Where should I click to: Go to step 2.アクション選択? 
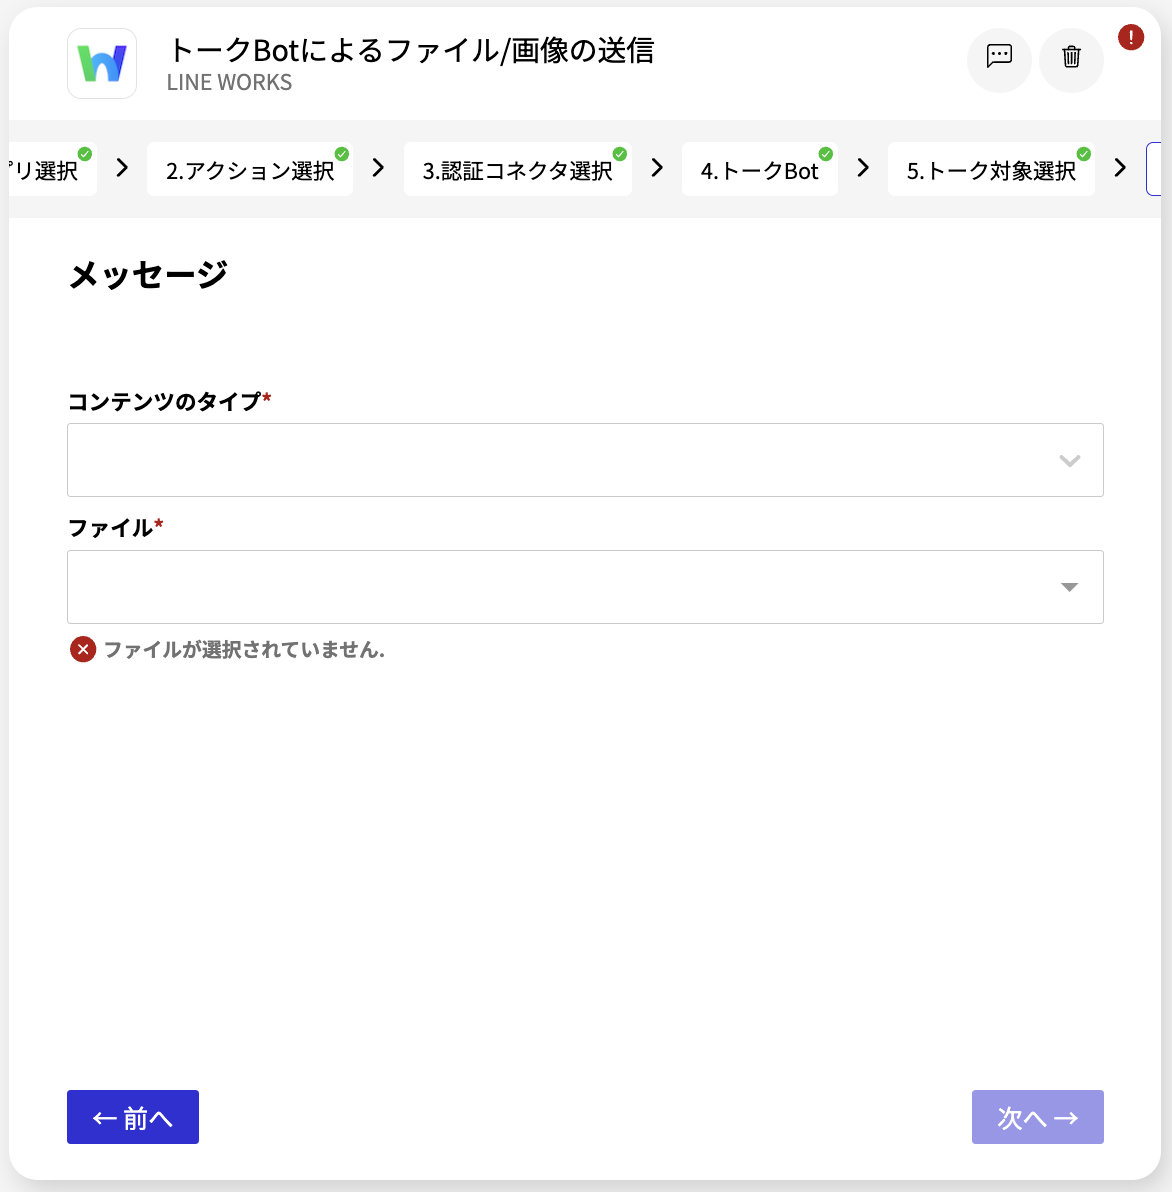pyautogui.click(x=250, y=170)
